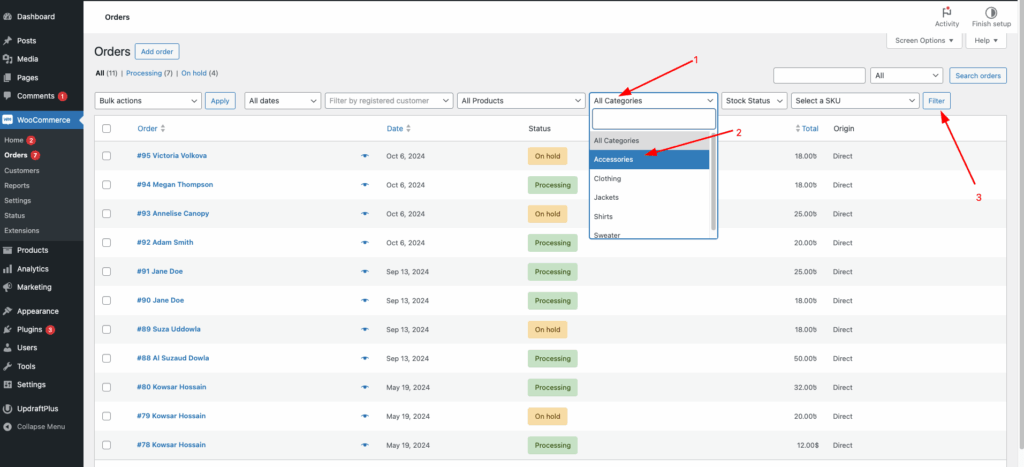Click the category dropdown list scrollbar
The width and height of the screenshot is (1024, 467).
713,181
